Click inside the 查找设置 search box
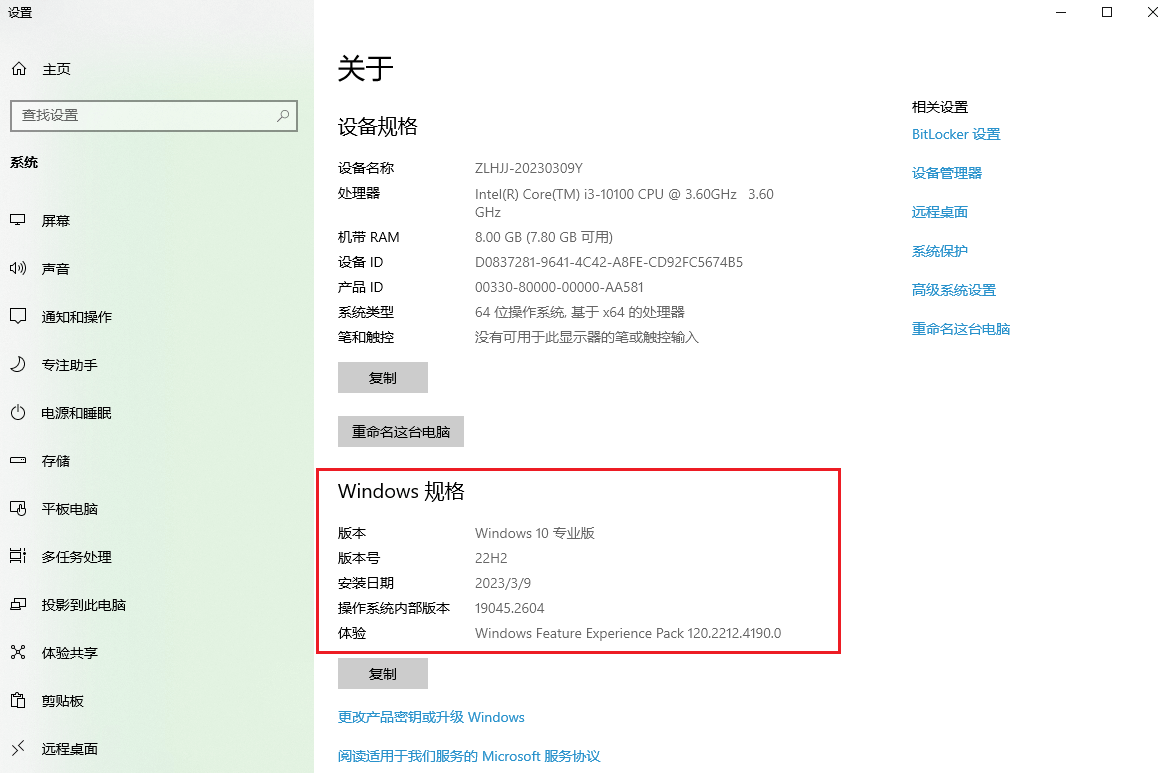Viewport: 1169px width, 773px height. [x=150, y=115]
